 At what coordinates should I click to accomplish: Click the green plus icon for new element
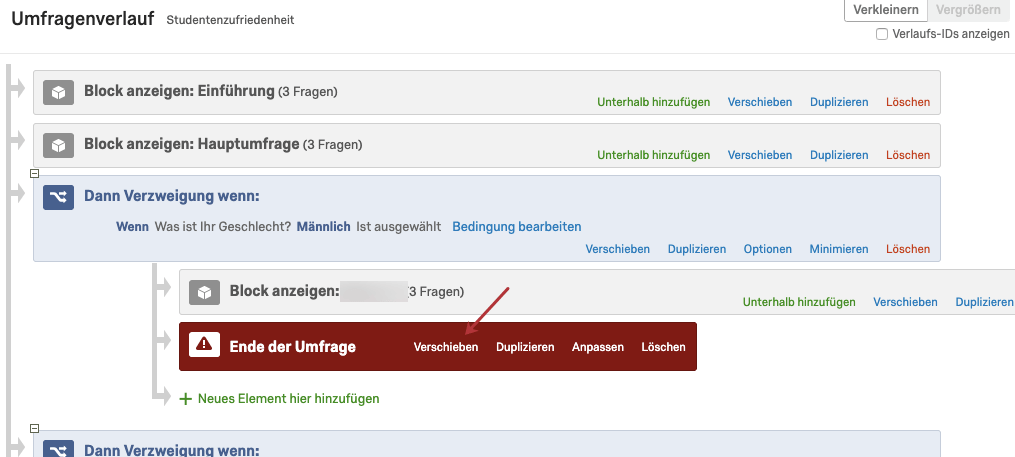[x=186, y=399]
